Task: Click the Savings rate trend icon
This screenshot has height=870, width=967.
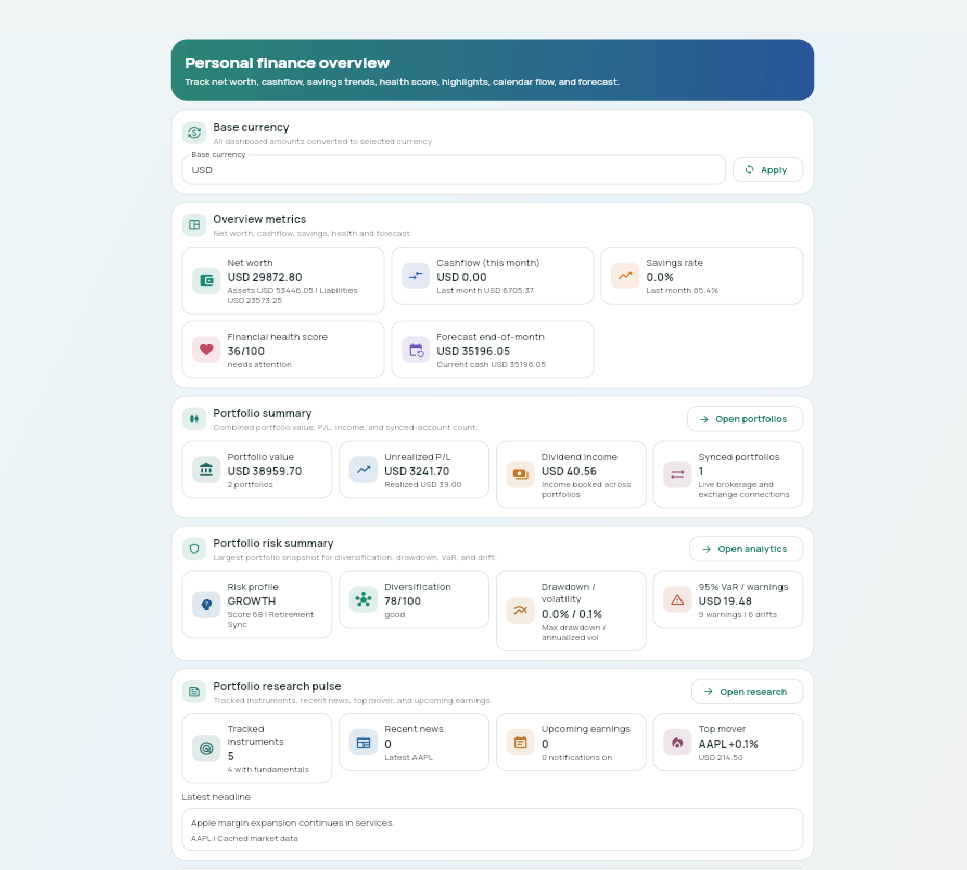Action: (x=625, y=276)
